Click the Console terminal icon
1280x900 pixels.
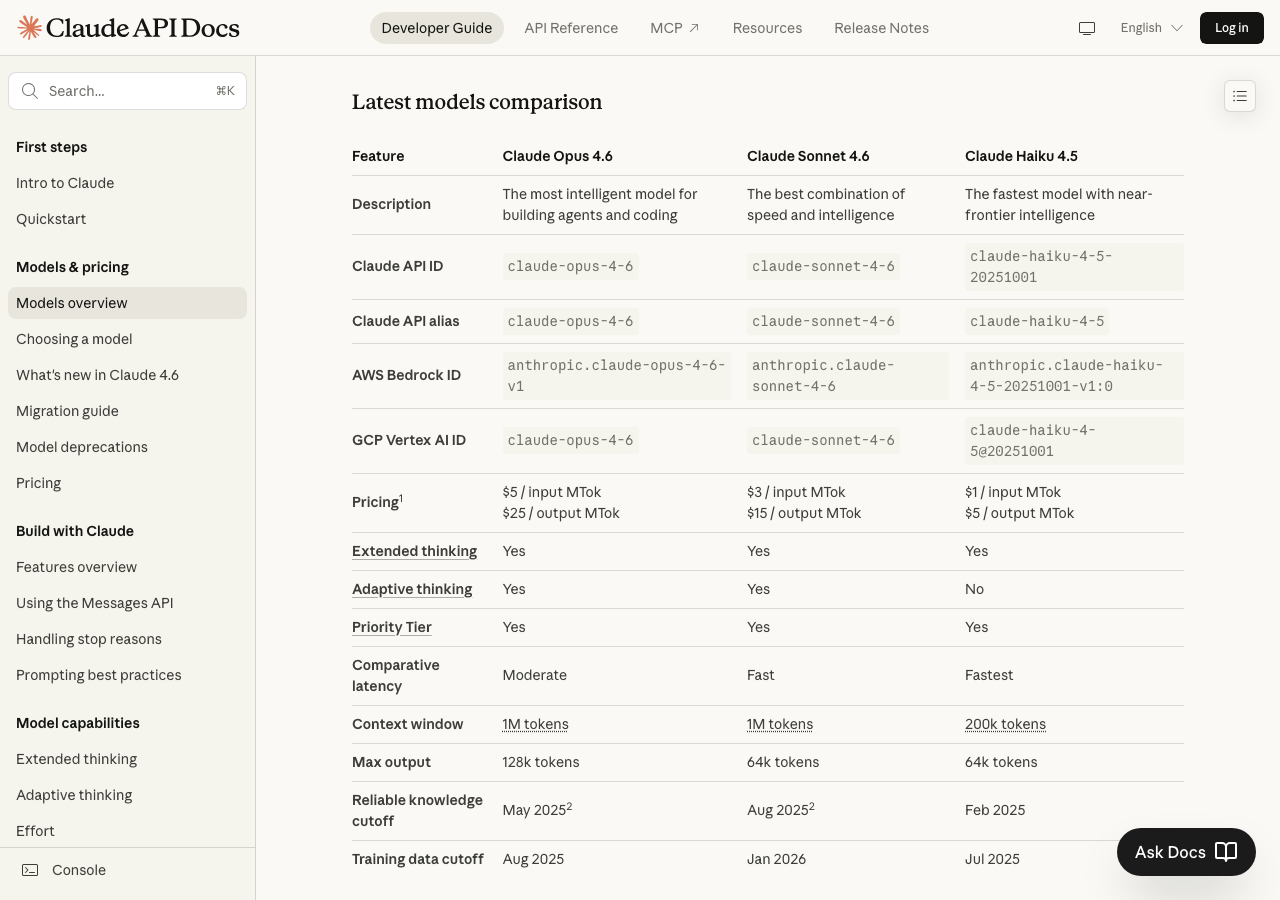[x=31, y=870]
